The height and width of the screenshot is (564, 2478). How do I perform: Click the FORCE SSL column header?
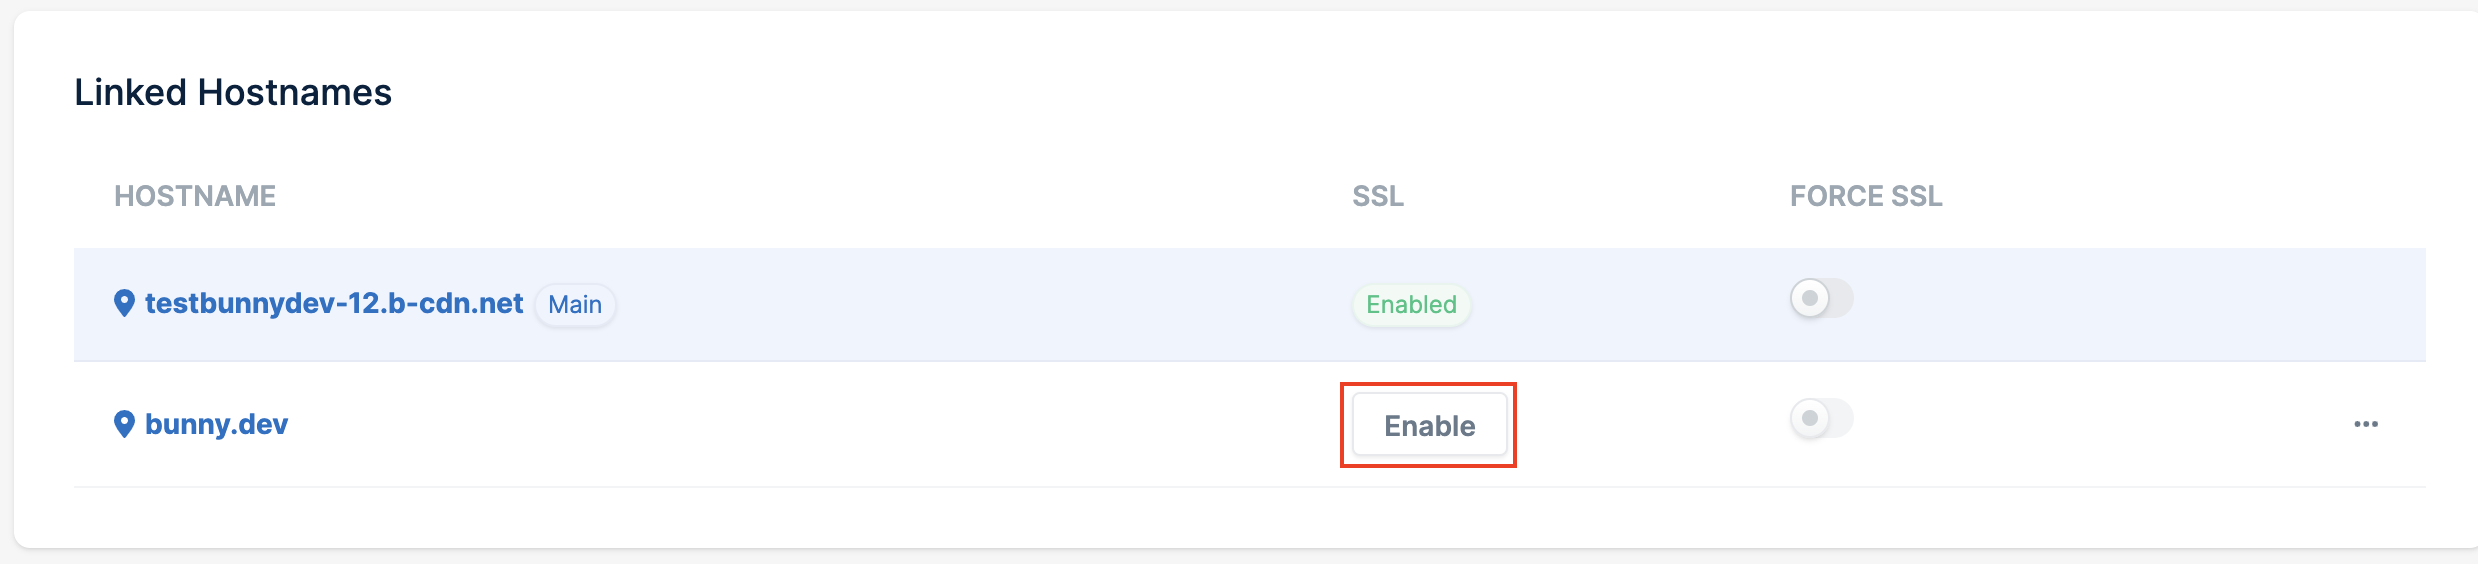click(1866, 196)
